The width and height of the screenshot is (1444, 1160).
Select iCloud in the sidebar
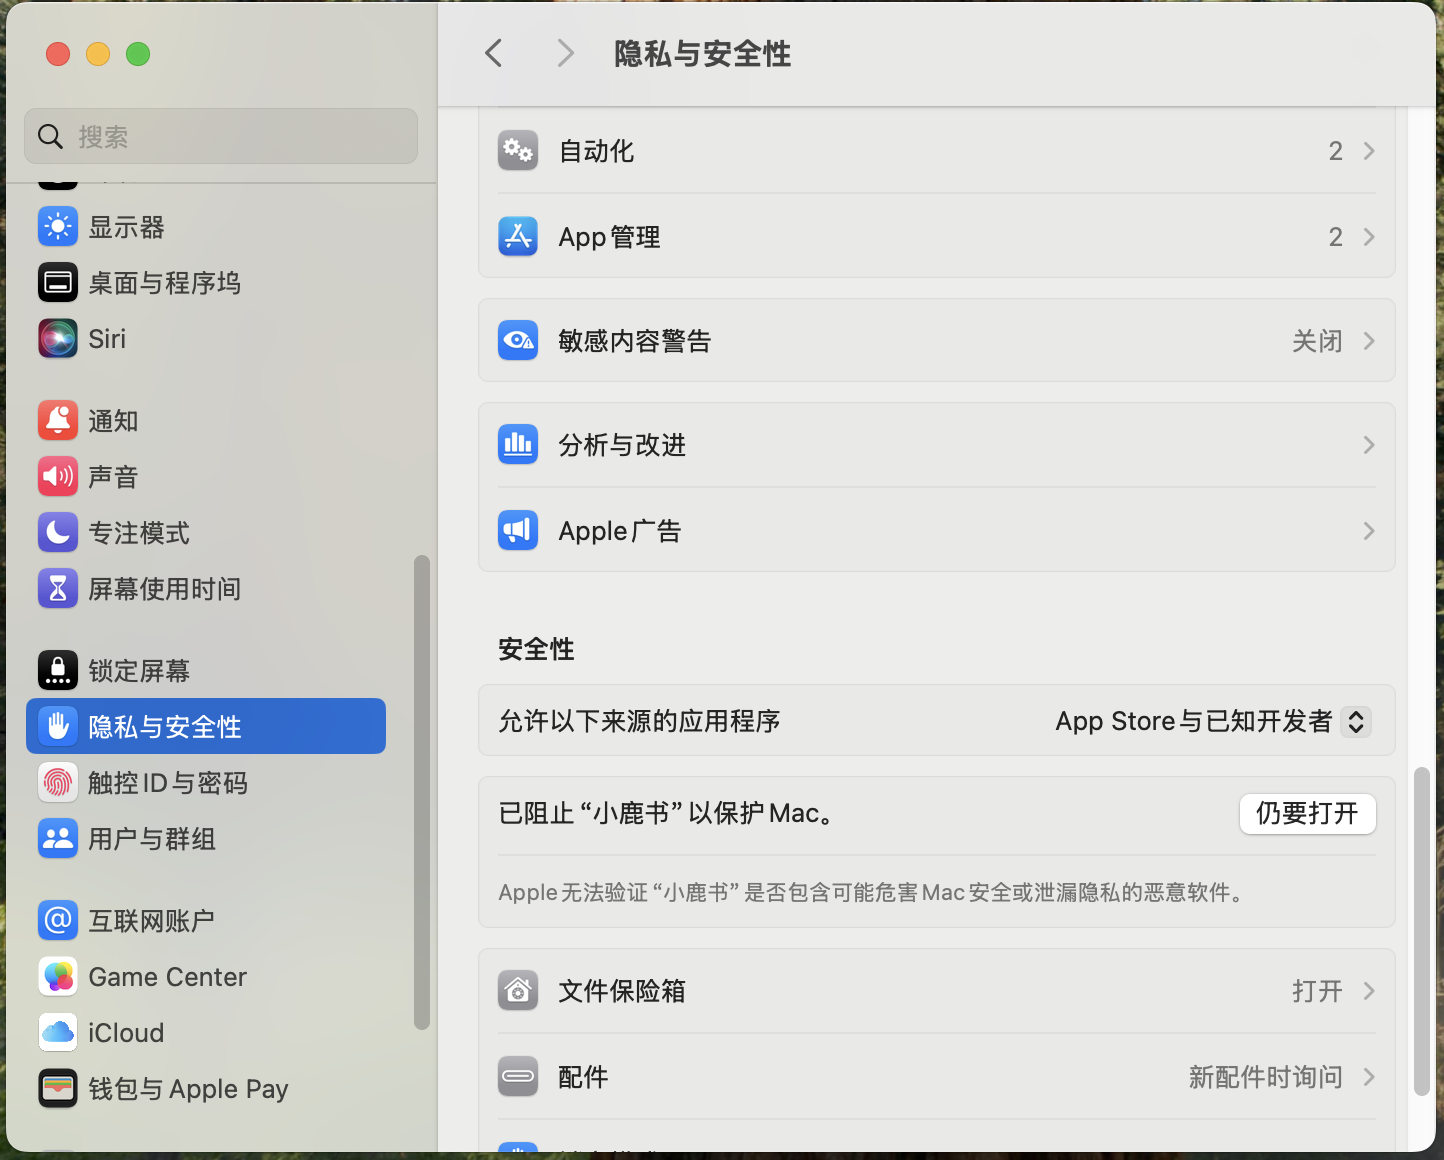coord(206,1033)
